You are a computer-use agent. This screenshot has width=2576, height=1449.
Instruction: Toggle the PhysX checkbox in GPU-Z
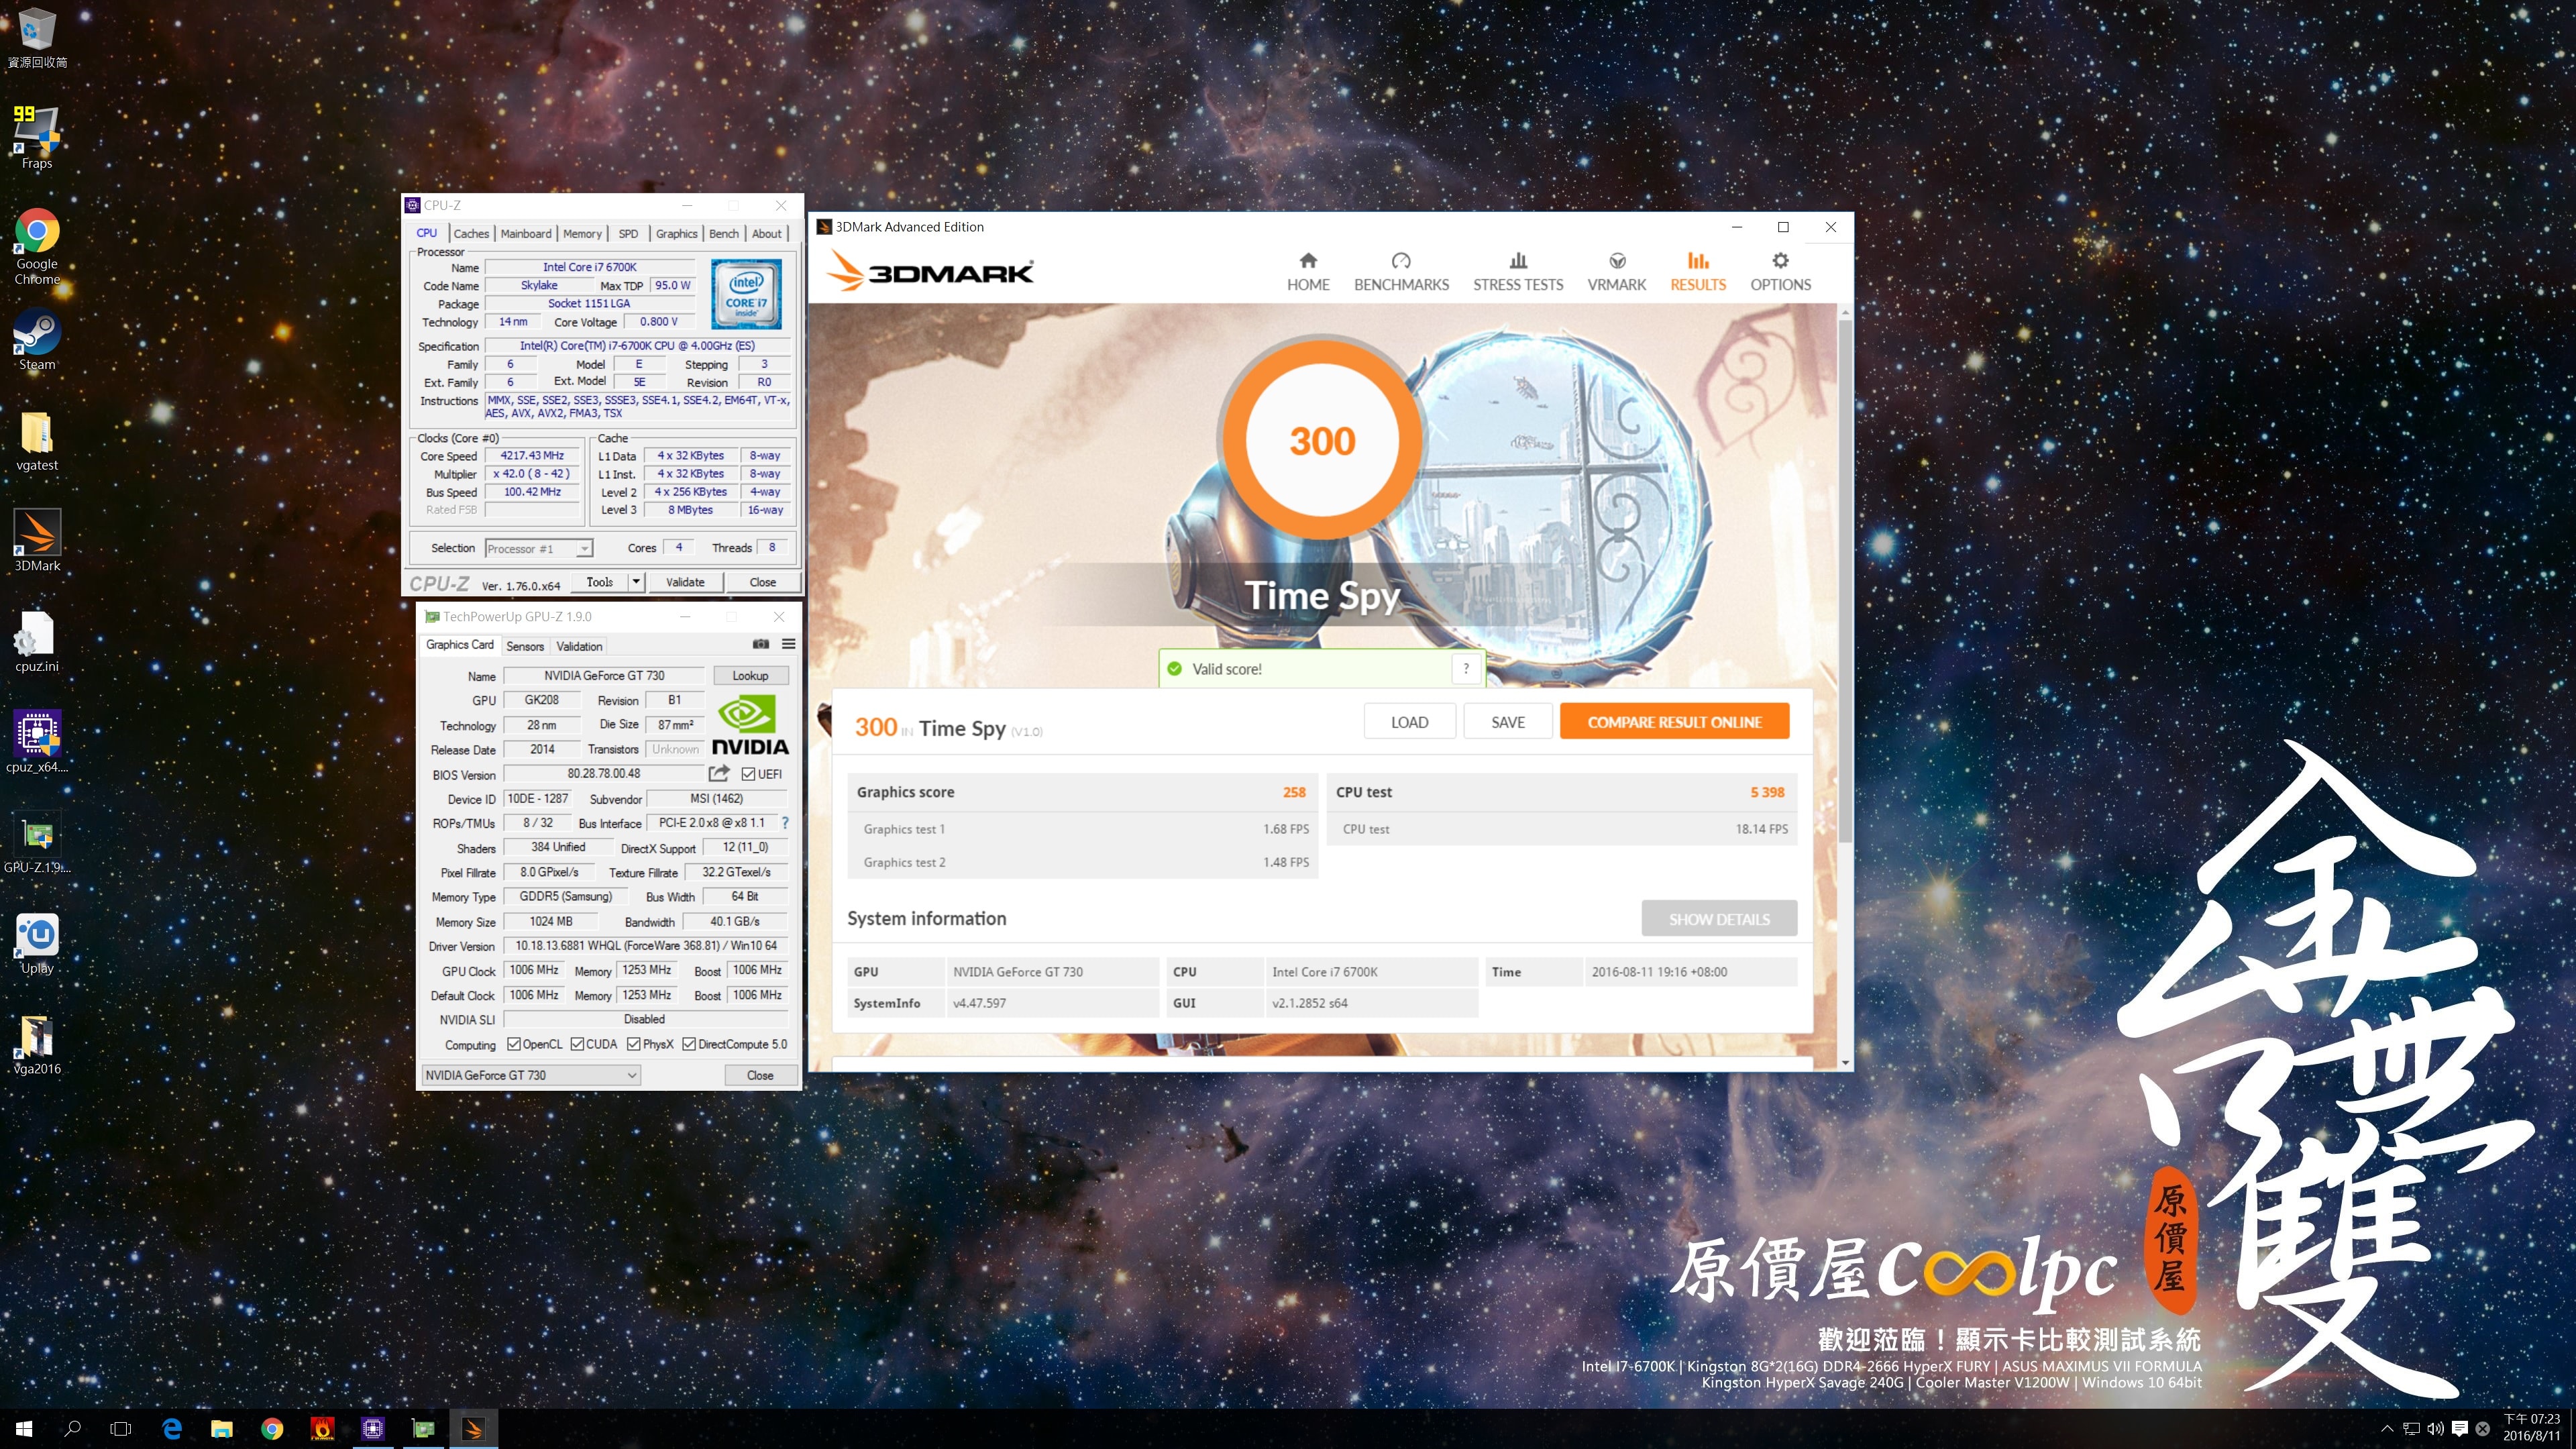tap(634, 1044)
